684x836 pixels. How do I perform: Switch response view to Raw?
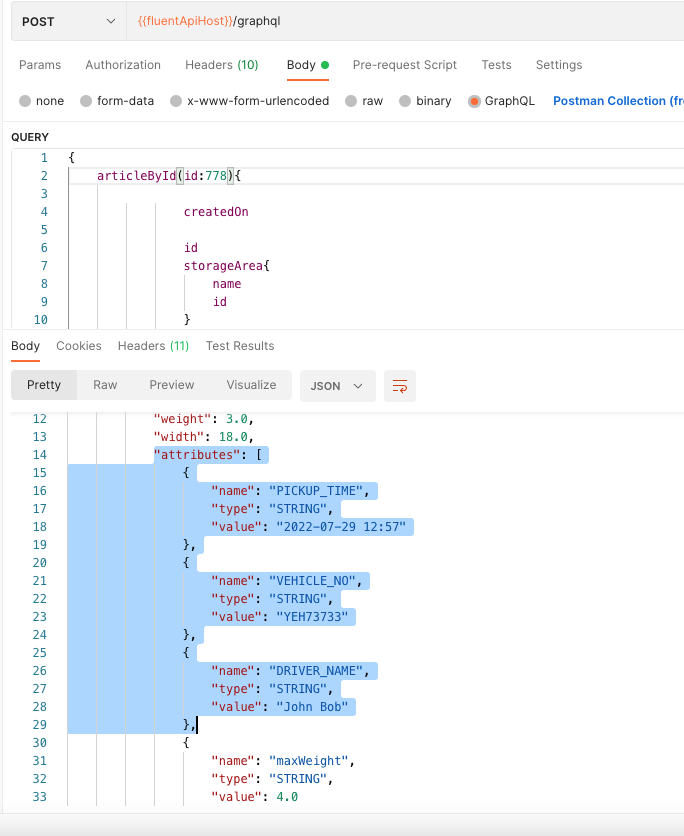point(105,385)
